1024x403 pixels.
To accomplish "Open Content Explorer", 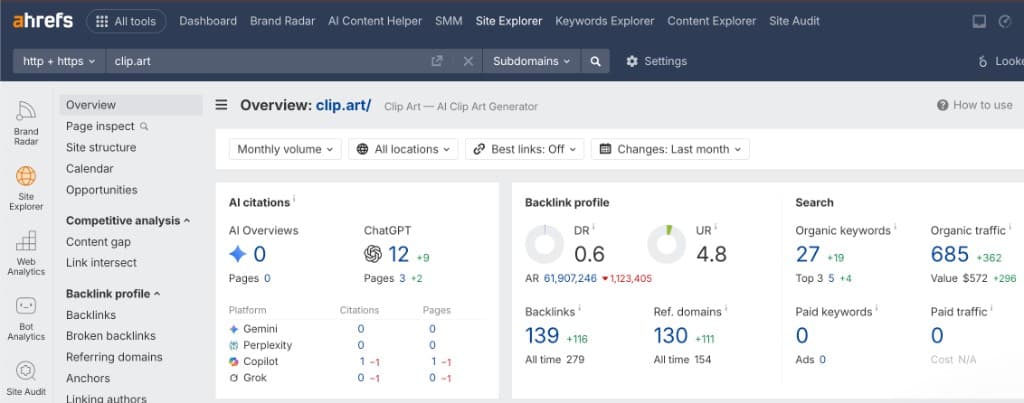I will pyautogui.click(x=712, y=21).
